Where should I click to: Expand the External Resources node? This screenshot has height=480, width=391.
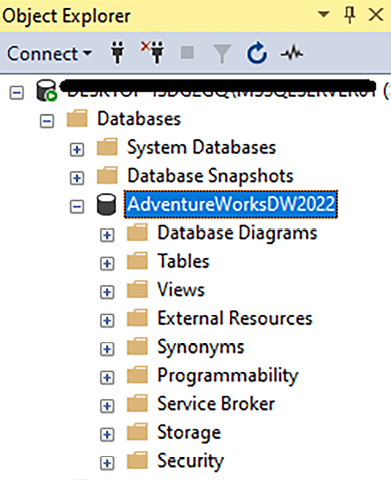(x=107, y=321)
